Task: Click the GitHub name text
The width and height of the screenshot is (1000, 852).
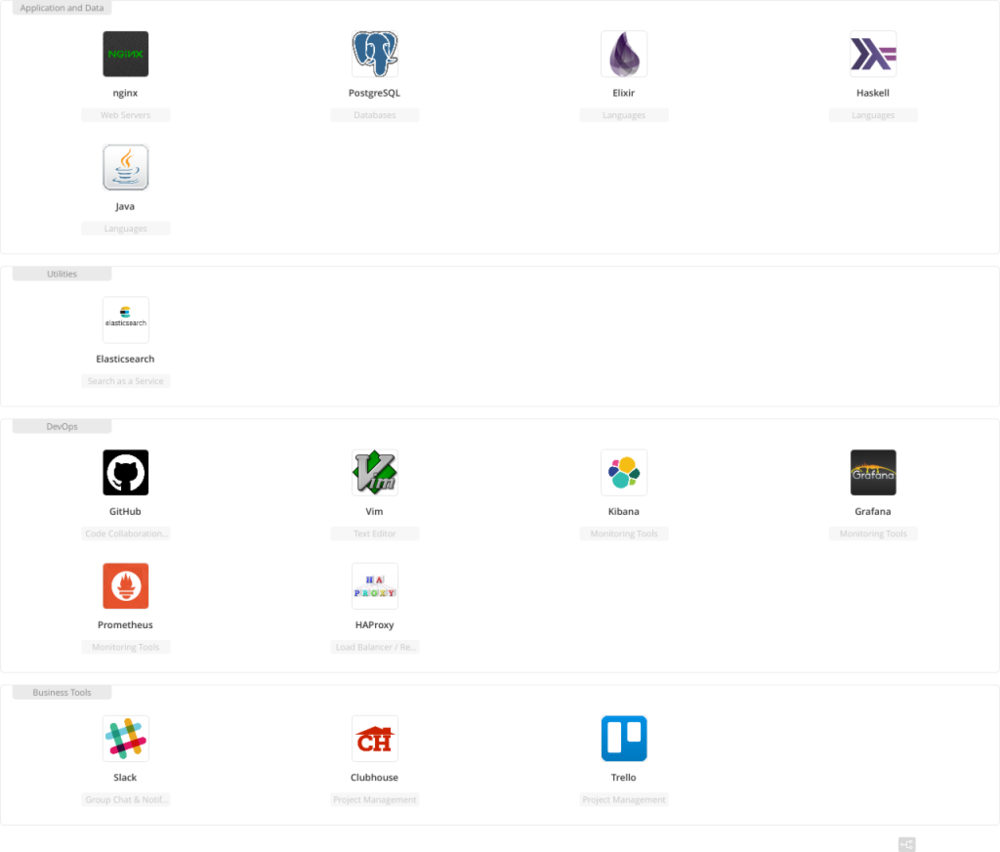Action: [x=126, y=511]
